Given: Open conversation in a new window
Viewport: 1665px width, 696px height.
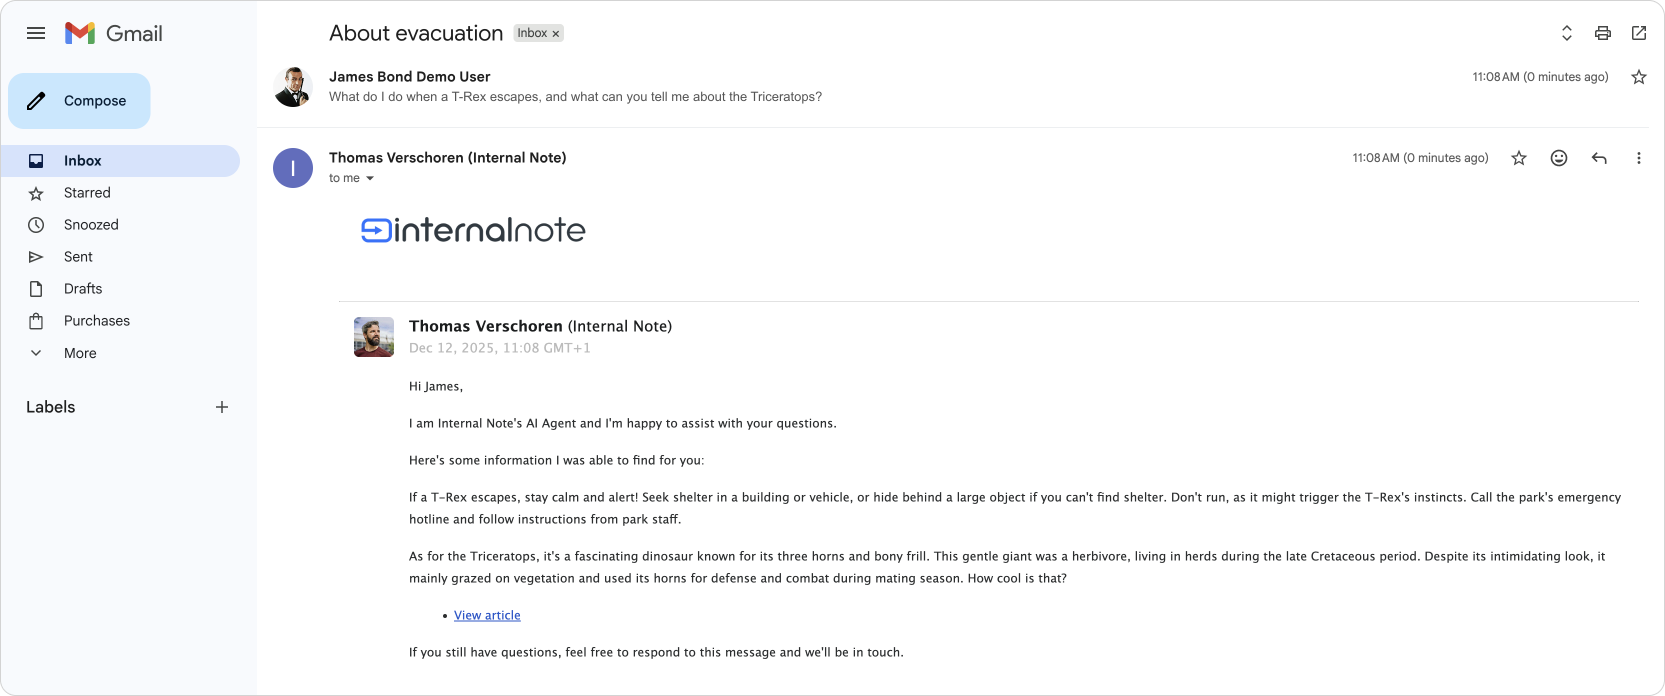Looking at the screenshot, I should [1639, 33].
